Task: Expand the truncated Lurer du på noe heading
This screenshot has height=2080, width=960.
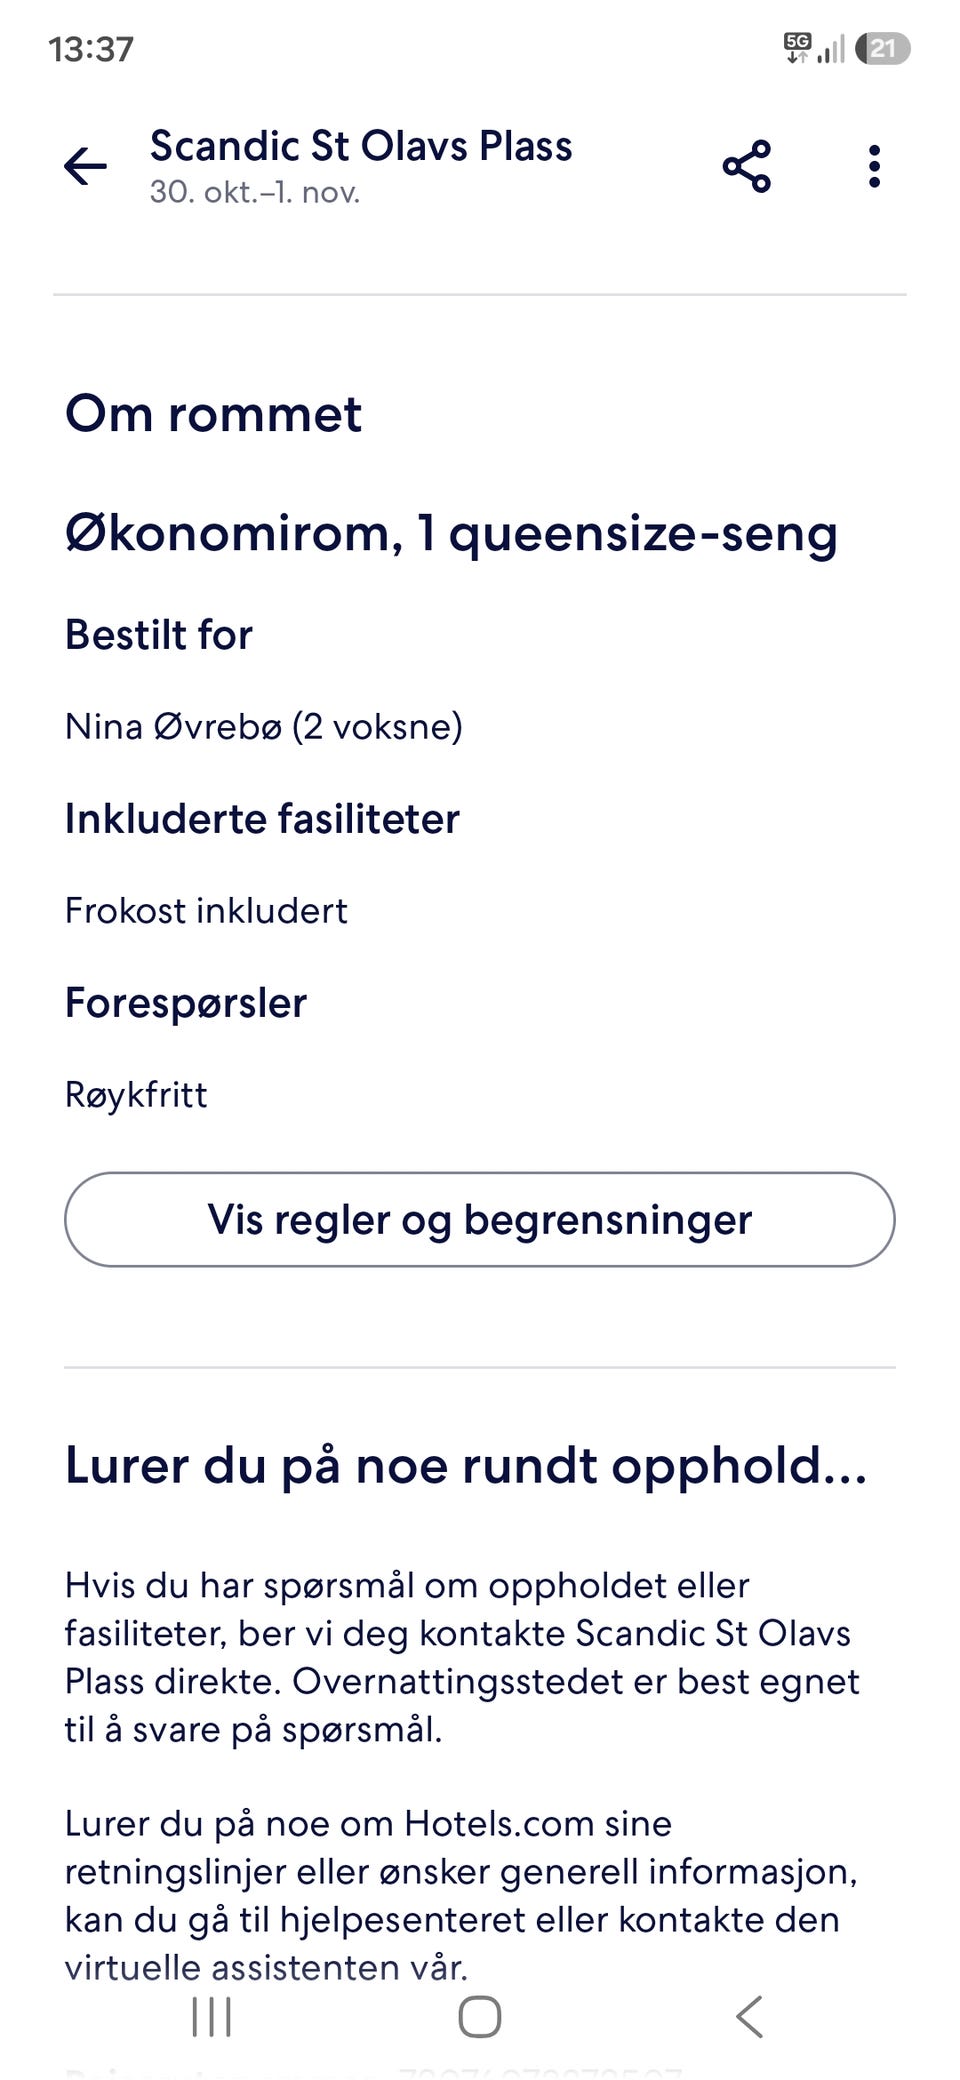Action: [466, 1467]
